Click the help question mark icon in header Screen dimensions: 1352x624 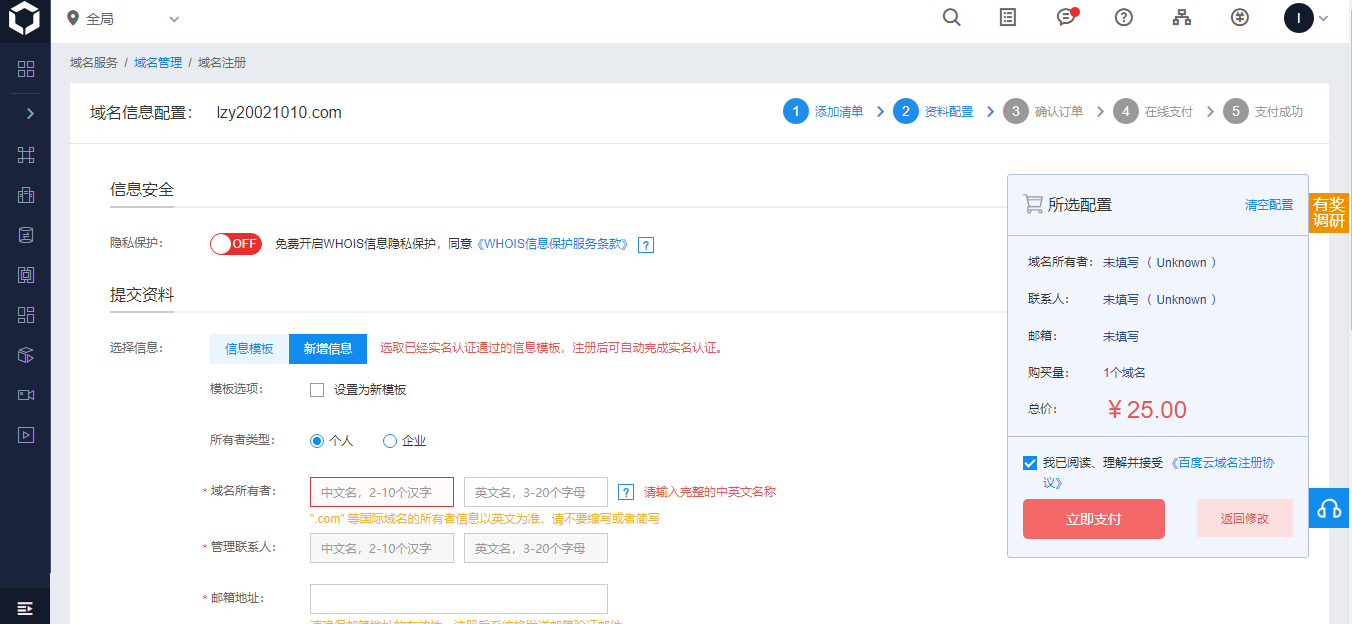pos(1123,18)
